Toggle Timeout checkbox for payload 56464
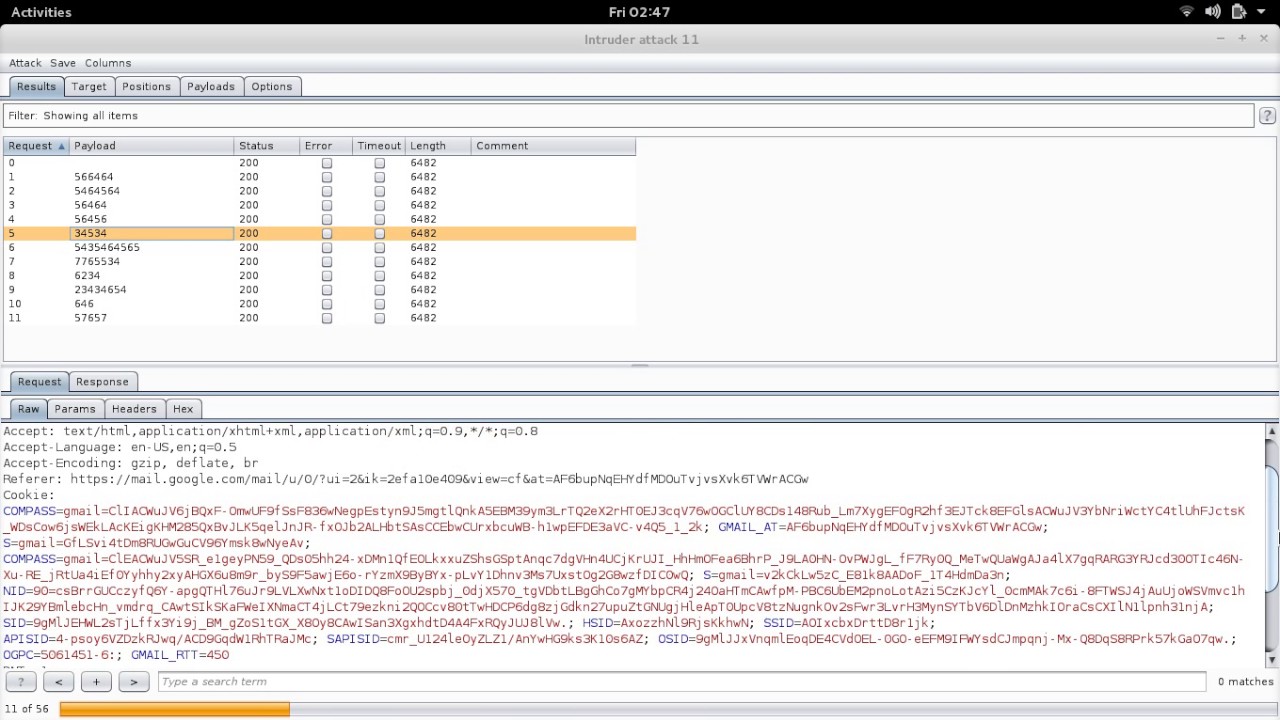 379,205
